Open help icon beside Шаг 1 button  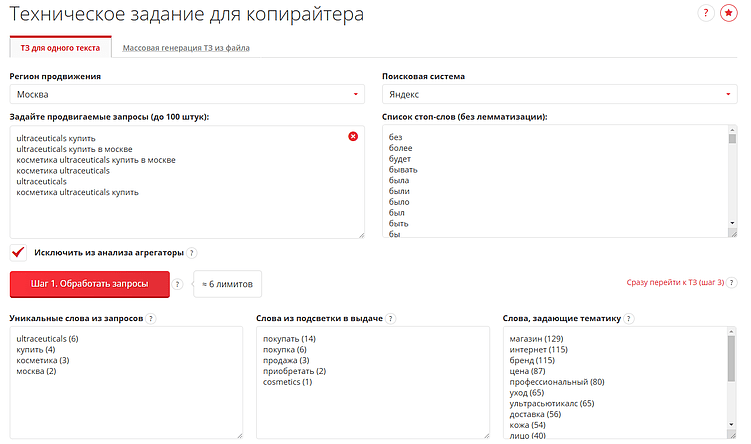point(177,284)
